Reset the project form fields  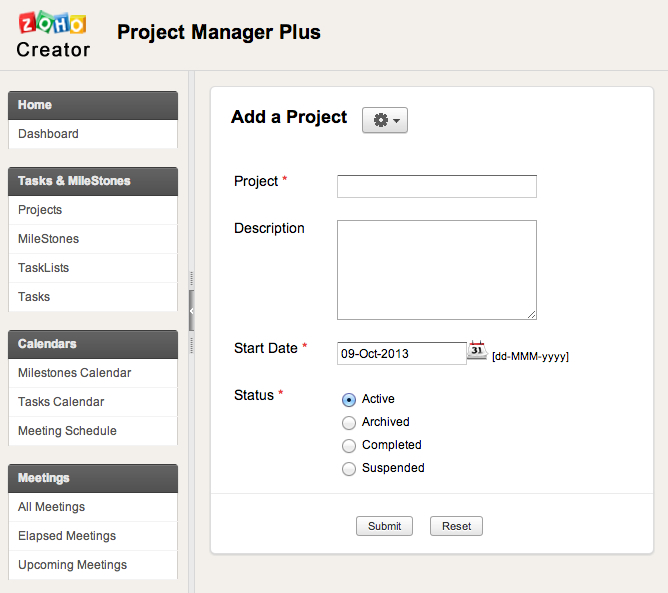tap(456, 526)
